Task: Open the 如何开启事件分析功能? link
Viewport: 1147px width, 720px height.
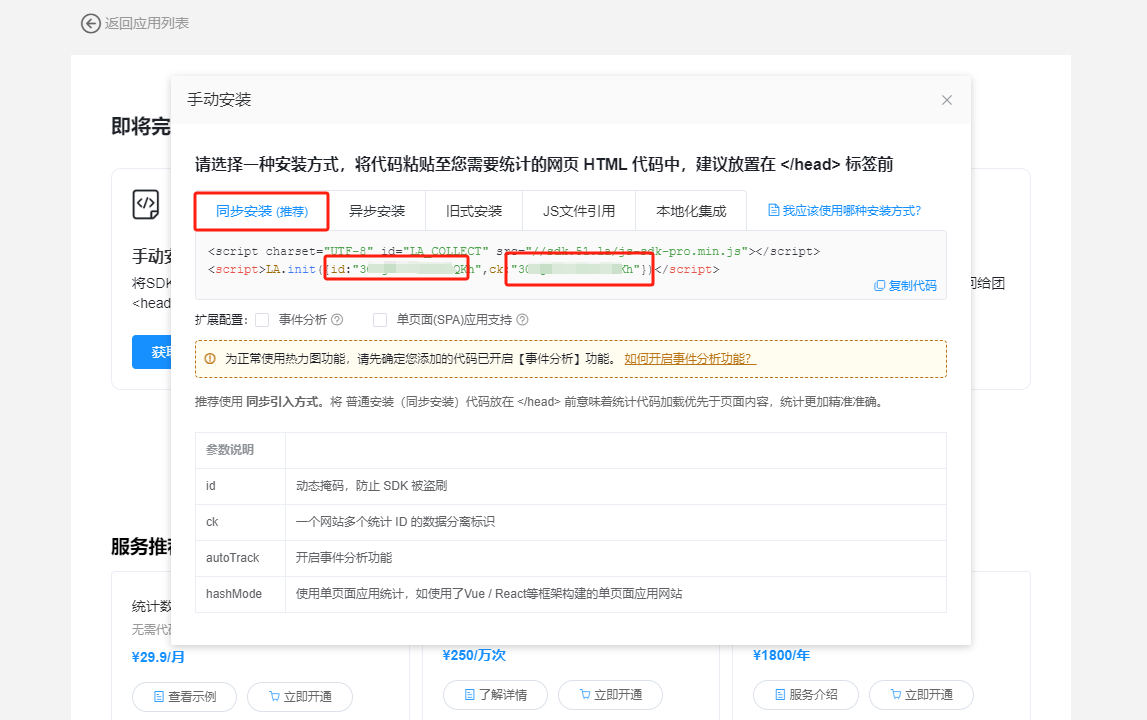Action: [690, 359]
